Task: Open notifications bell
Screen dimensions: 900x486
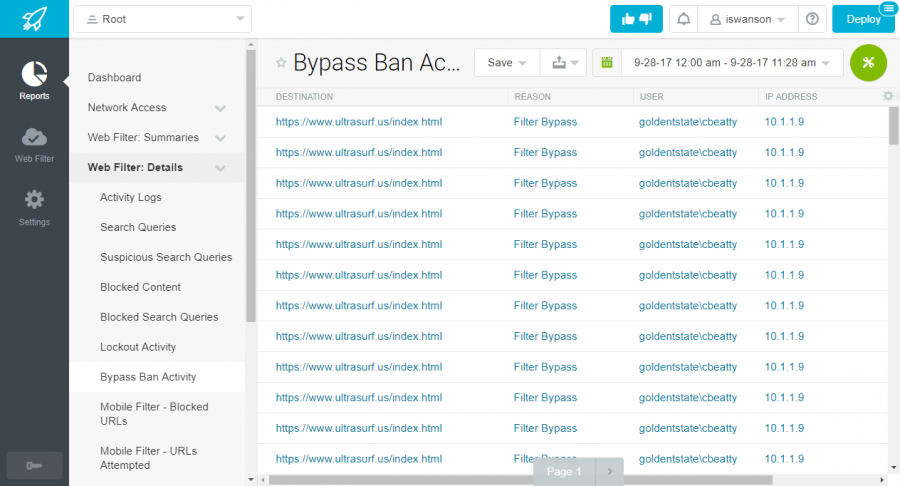Action: click(x=683, y=19)
